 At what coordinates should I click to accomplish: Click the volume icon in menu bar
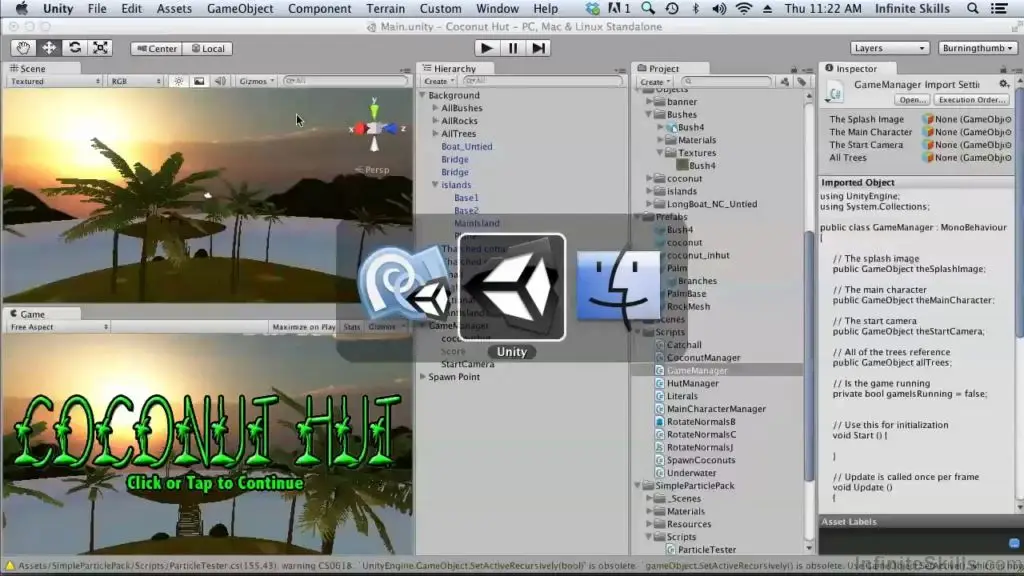click(719, 8)
